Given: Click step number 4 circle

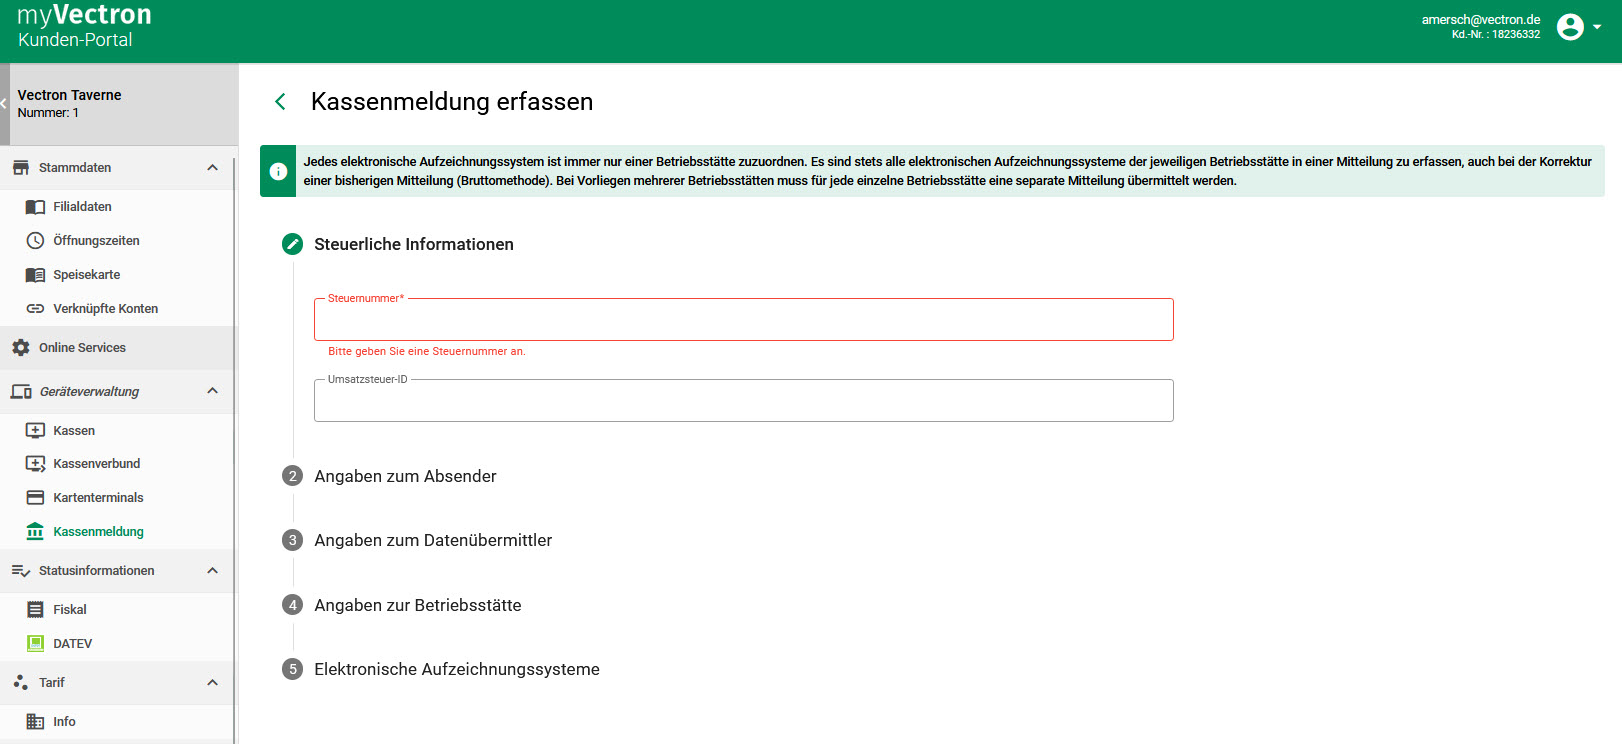Looking at the screenshot, I should (x=292, y=605).
